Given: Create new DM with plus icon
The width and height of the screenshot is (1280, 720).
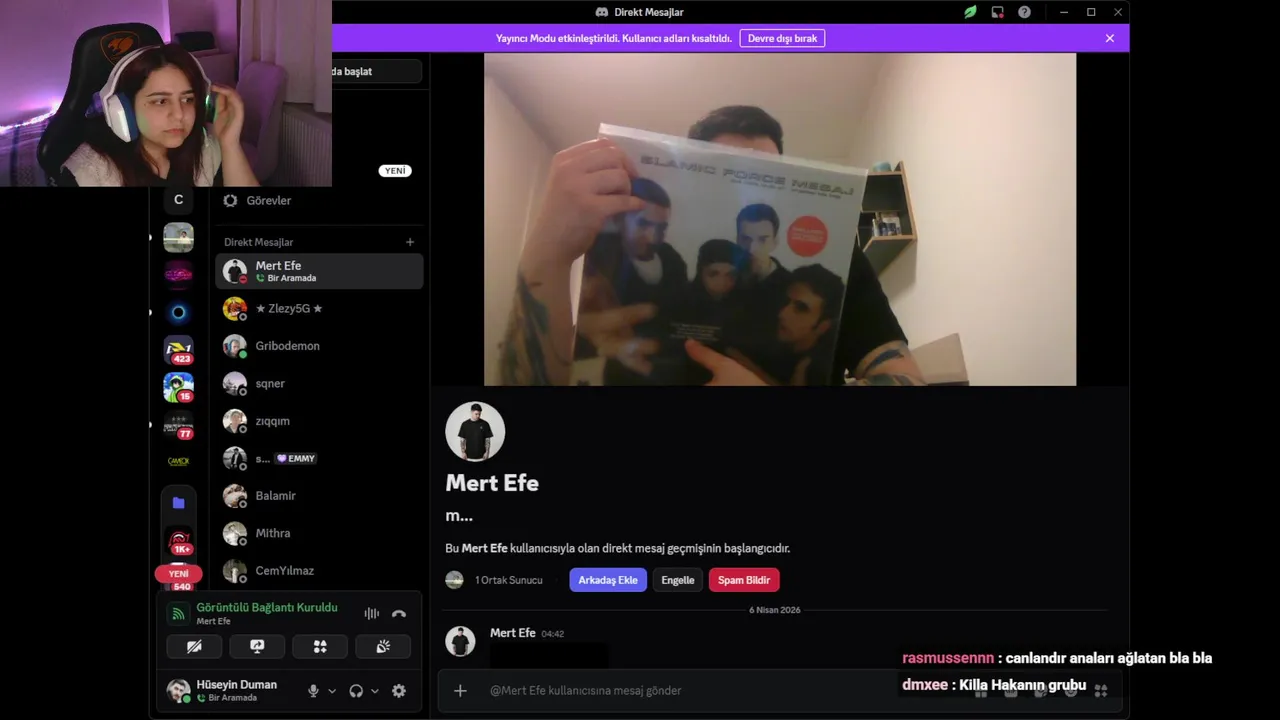Looking at the screenshot, I should tap(410, 242).
